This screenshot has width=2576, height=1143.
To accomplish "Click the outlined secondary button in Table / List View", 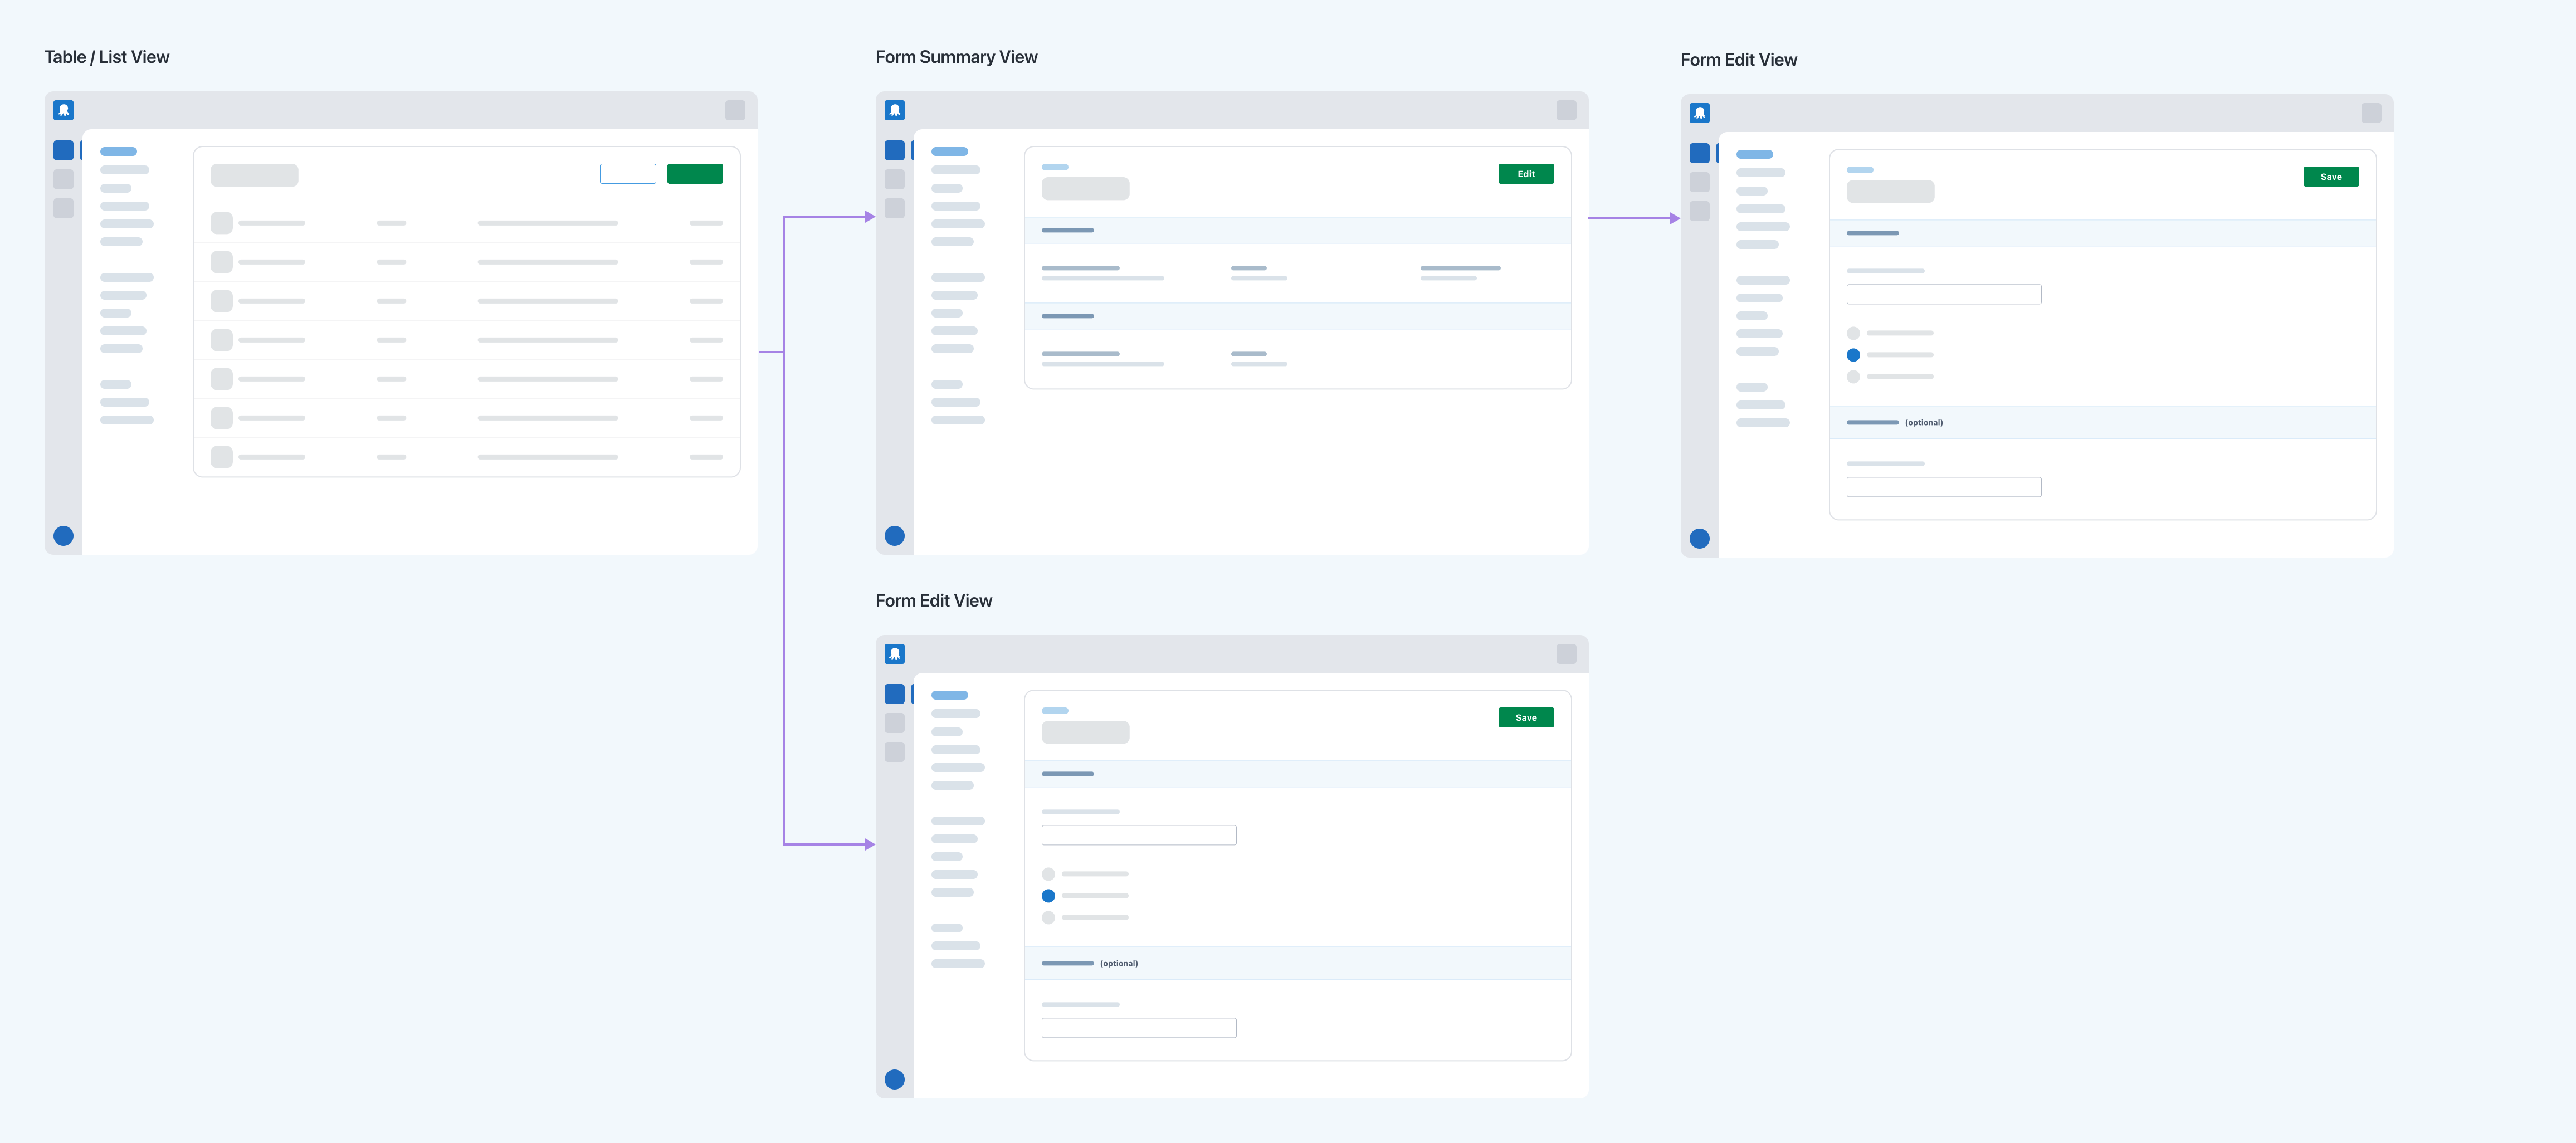I will pyautogui.click(x=628, y=174).
